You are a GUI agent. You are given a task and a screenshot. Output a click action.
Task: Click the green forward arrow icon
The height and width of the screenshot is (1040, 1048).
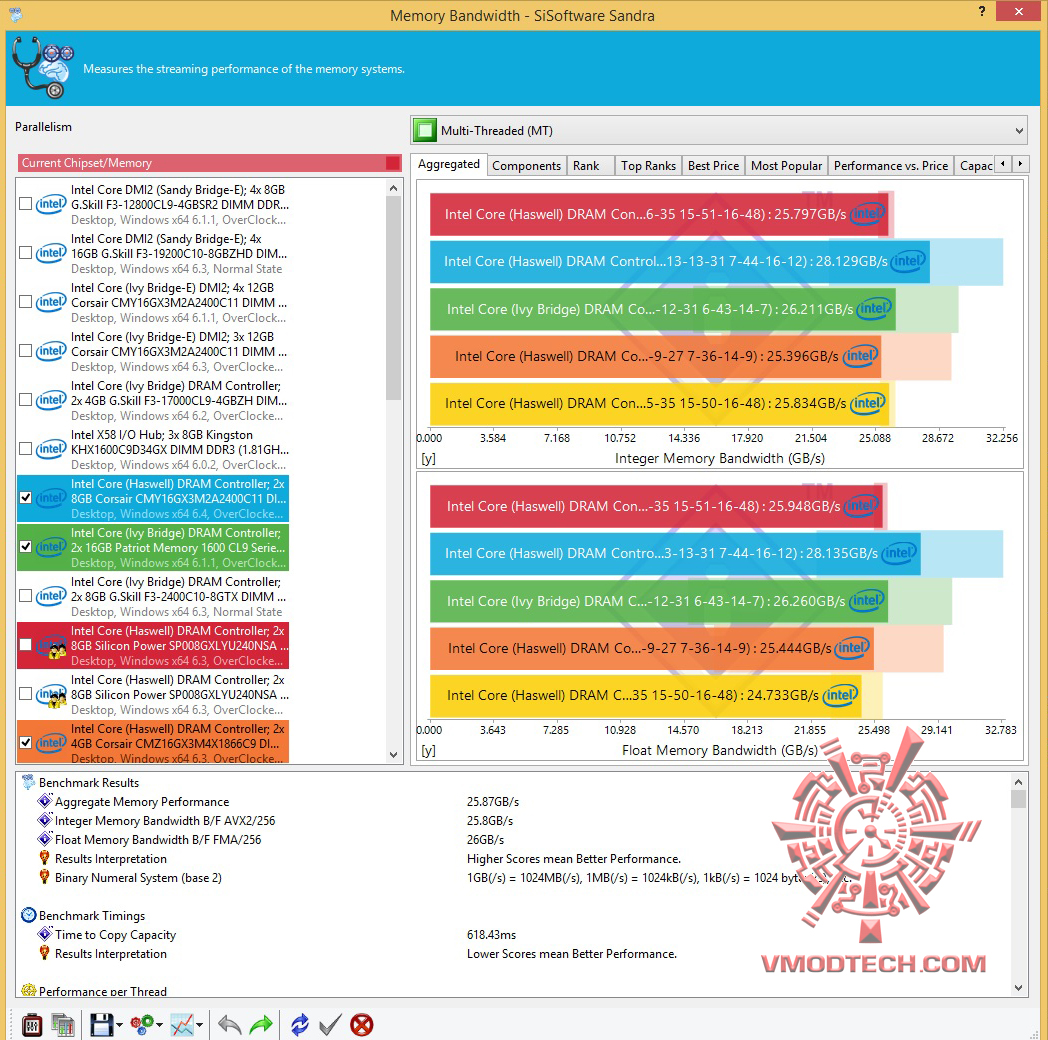click(x=261, y=1024)
